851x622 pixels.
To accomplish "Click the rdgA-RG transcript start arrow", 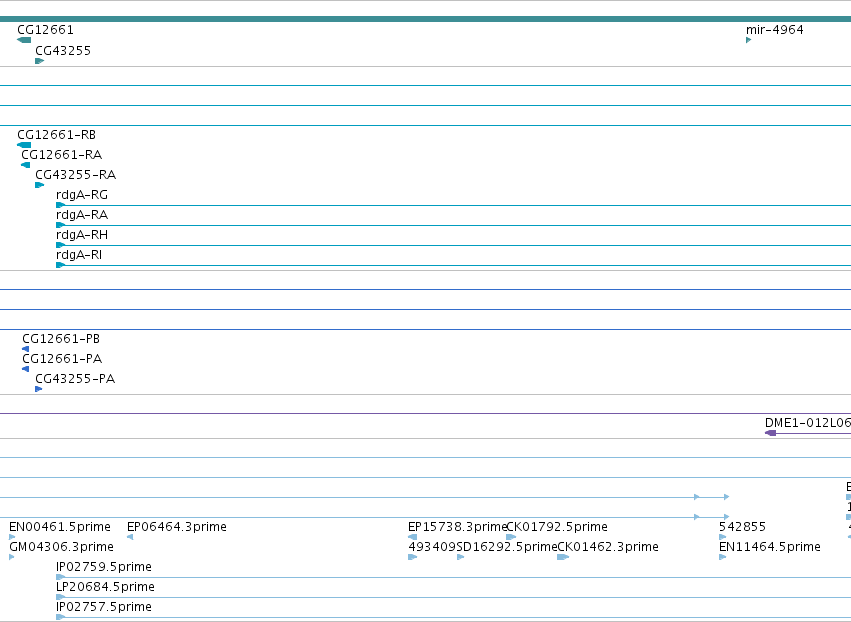I will pos(60,205).
